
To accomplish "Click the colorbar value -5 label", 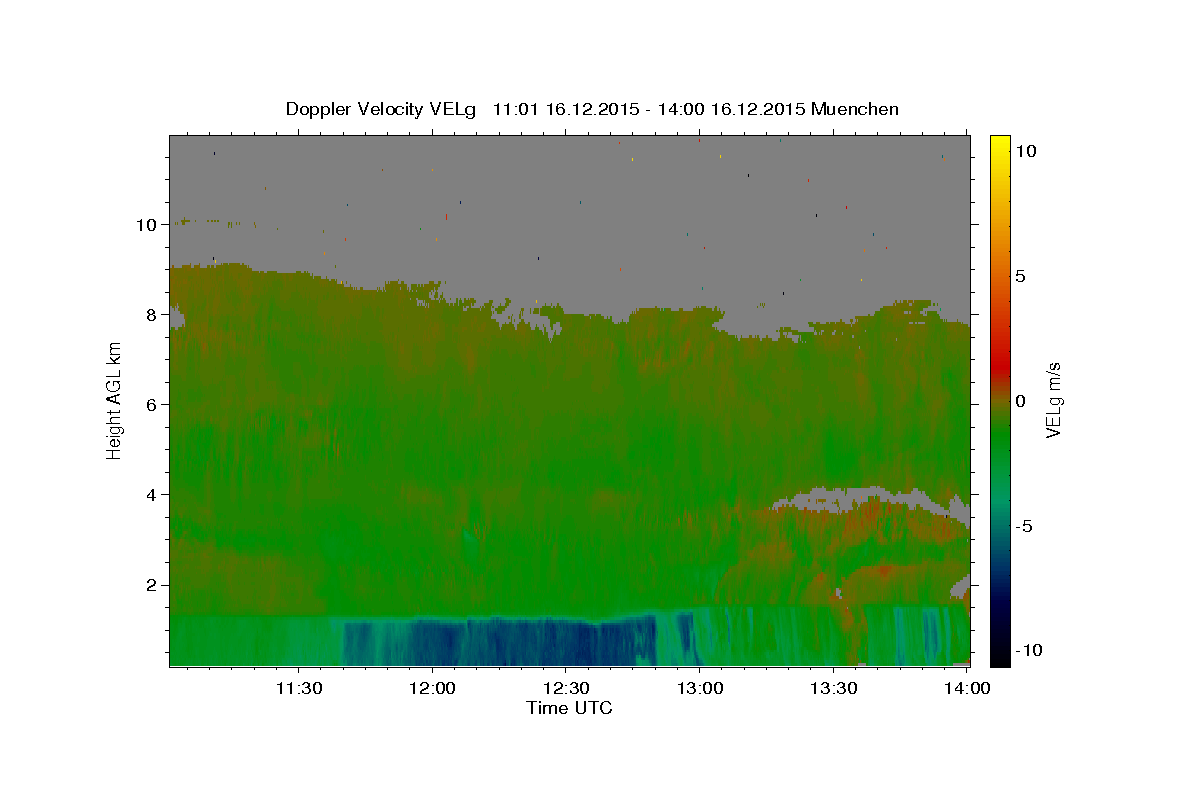I will (x=1024, y=526).
